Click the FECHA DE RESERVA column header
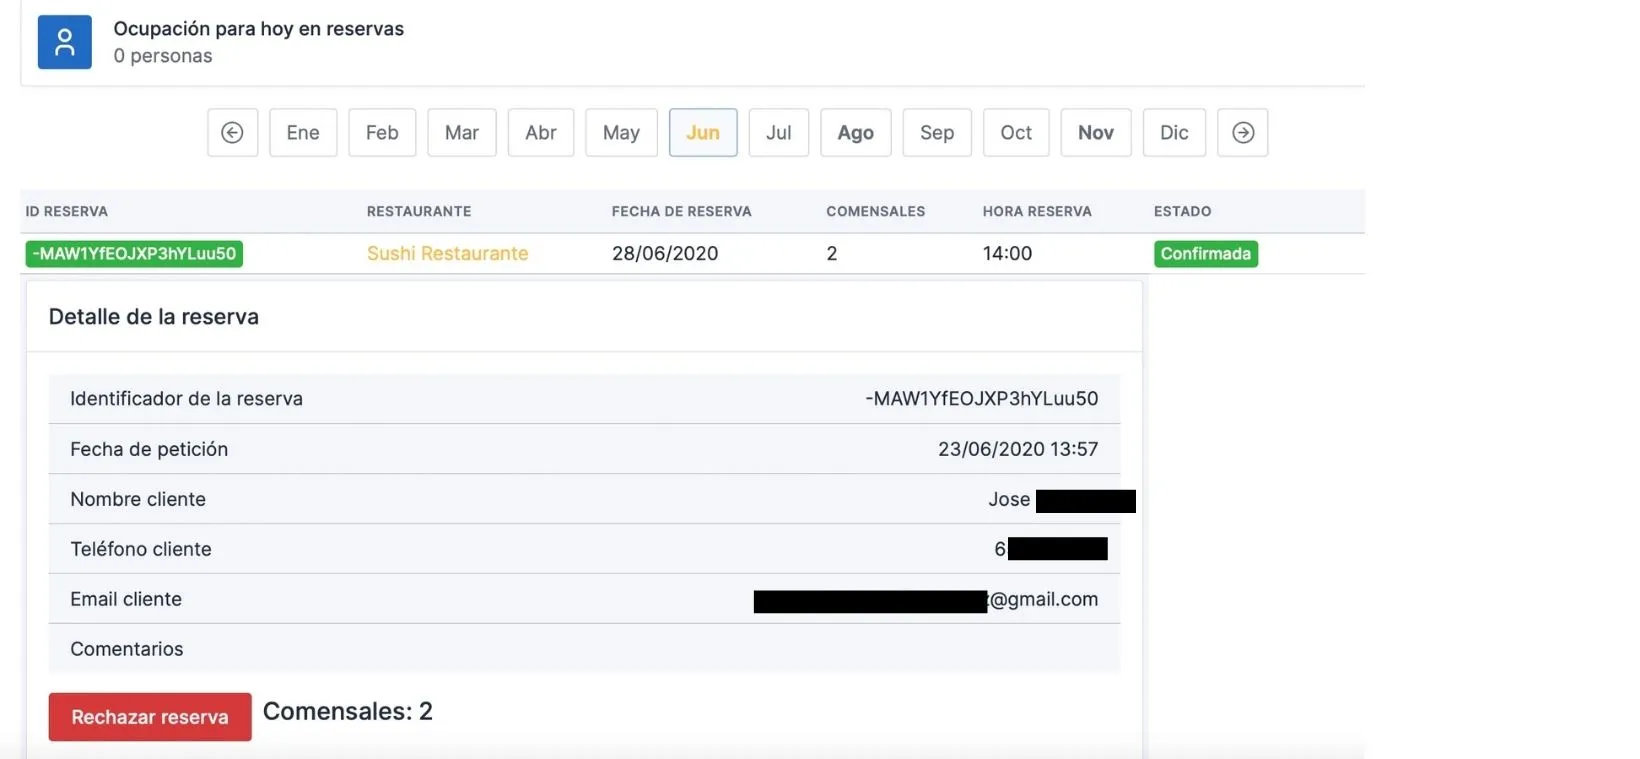 coord(682,211)
